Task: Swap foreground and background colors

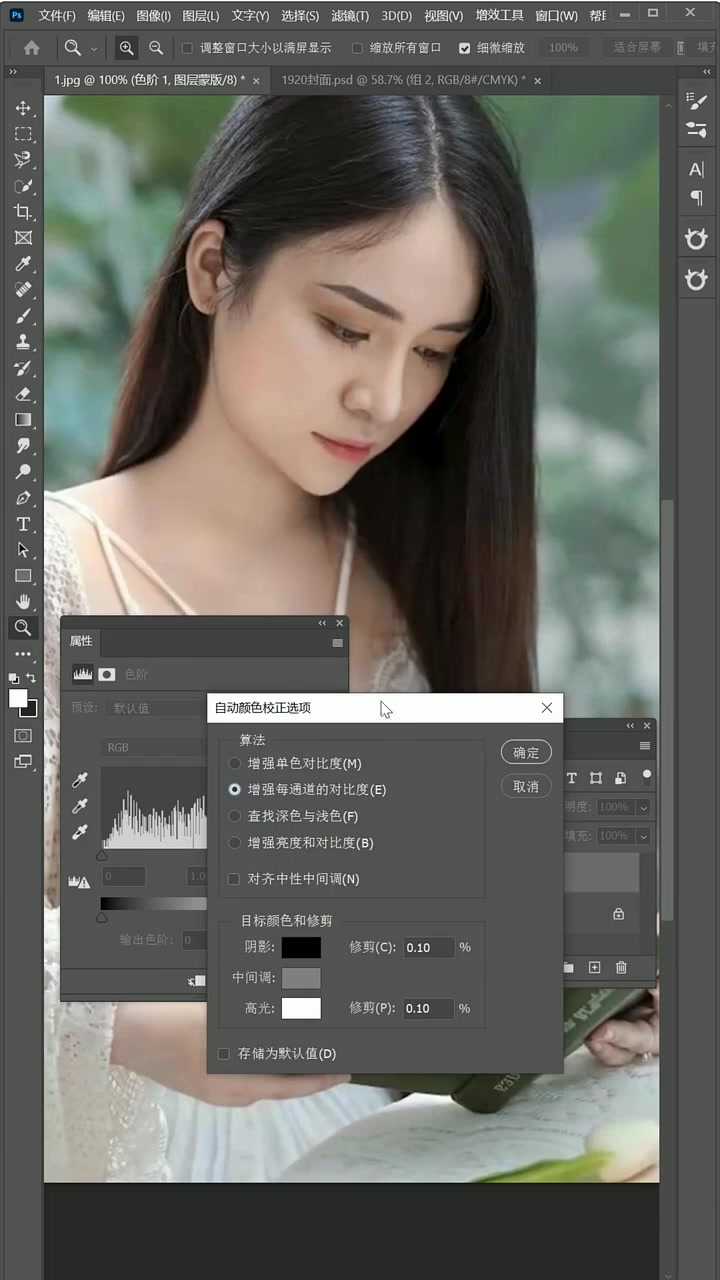Action: tap(31, 678)
